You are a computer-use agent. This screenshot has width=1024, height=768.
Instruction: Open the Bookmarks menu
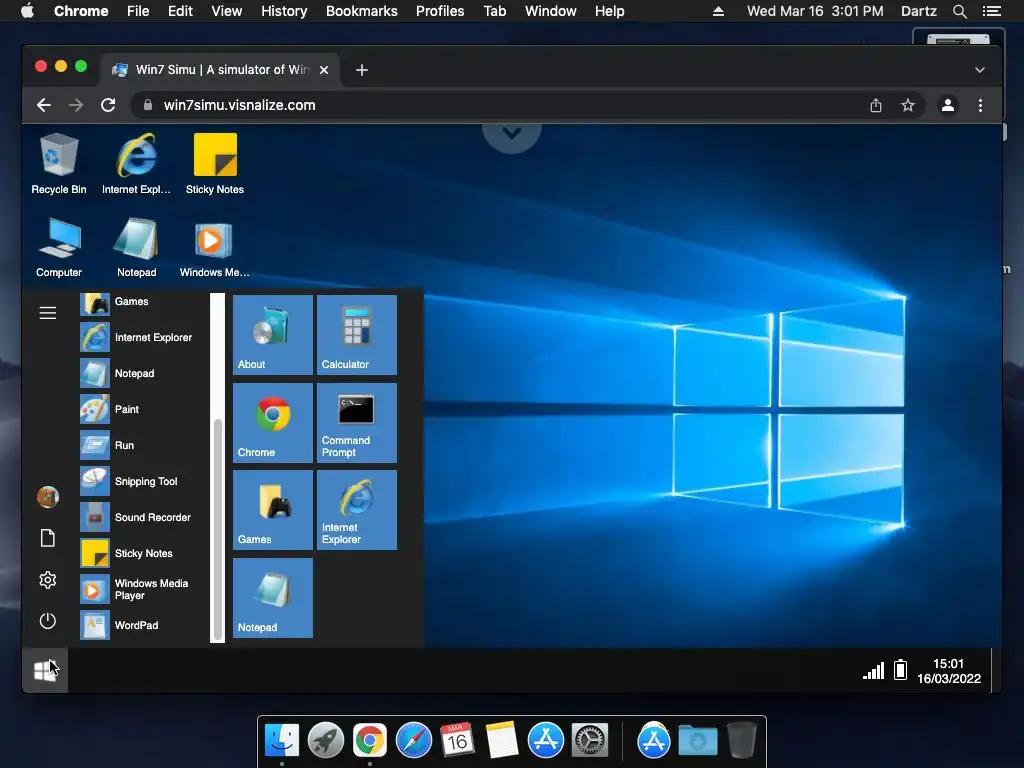coord(362,11)
